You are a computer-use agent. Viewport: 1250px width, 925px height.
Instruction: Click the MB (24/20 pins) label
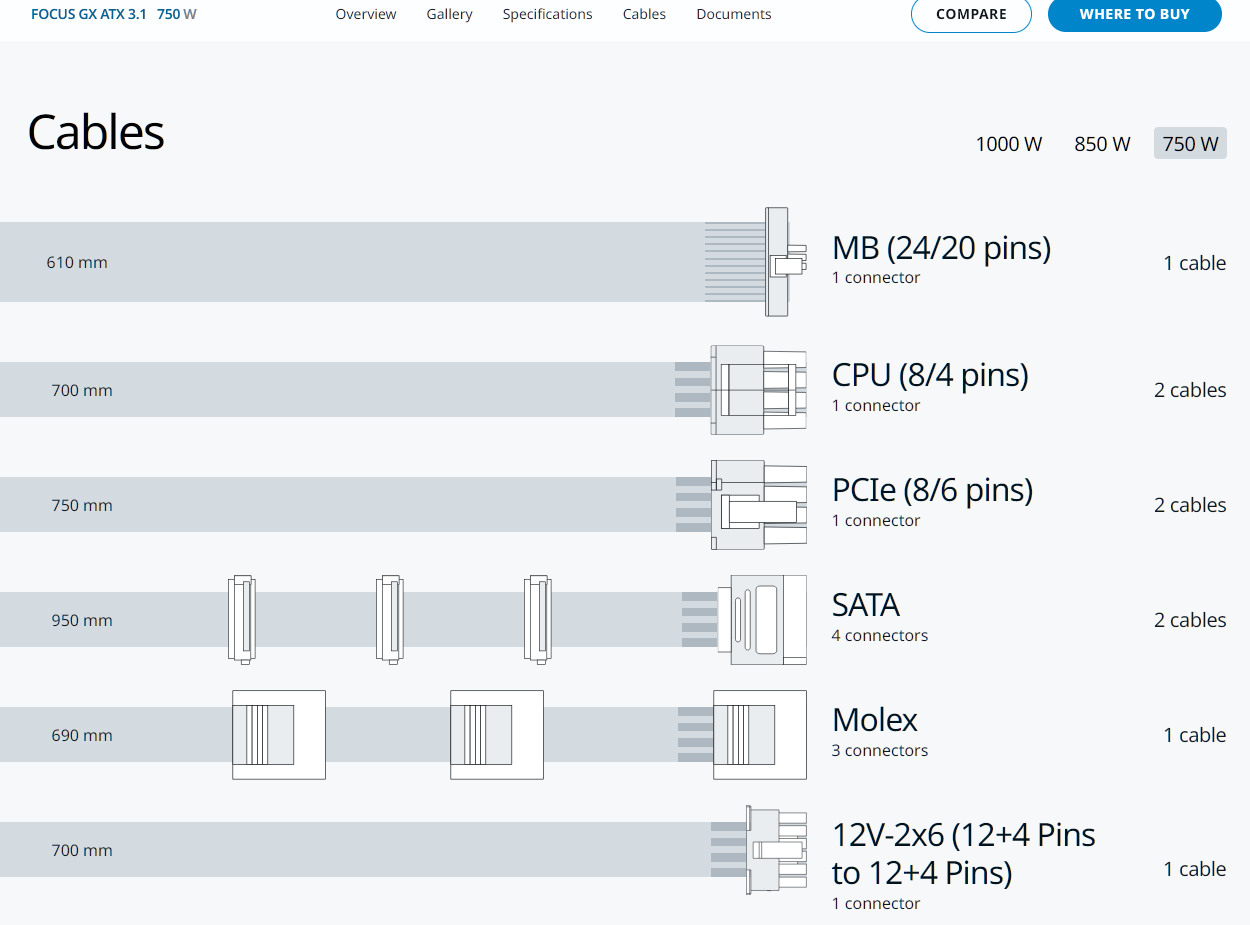(941, 247)
